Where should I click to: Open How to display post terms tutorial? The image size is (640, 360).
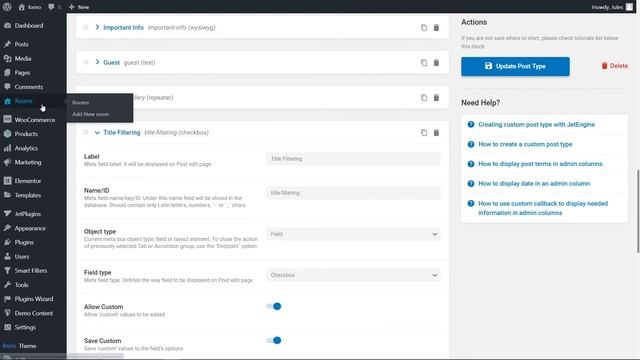tap(540, 164)
